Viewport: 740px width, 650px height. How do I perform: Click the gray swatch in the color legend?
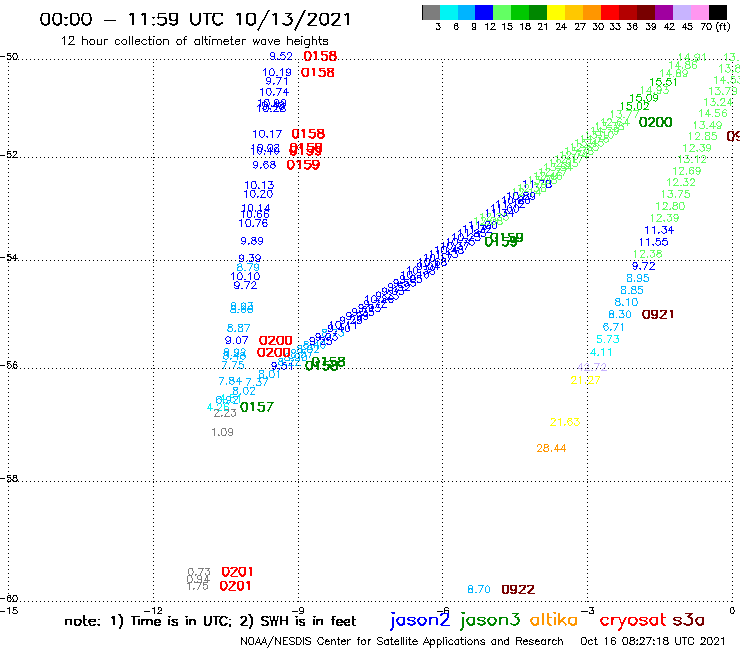(431, 12)
